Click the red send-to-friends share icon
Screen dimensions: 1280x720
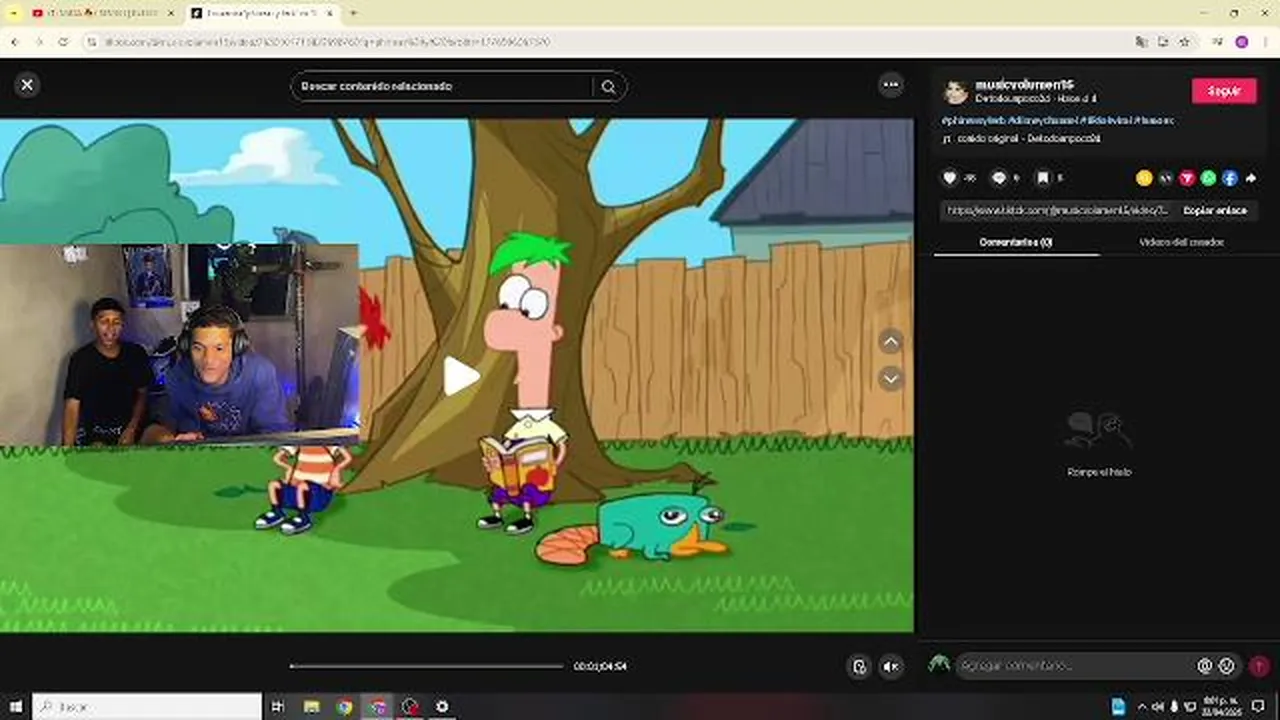1187,178
